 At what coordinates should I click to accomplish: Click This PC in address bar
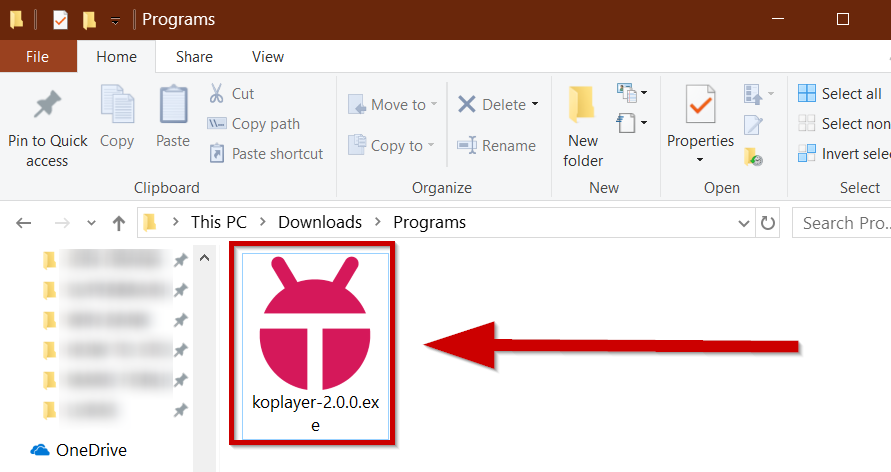pos(219,222)
